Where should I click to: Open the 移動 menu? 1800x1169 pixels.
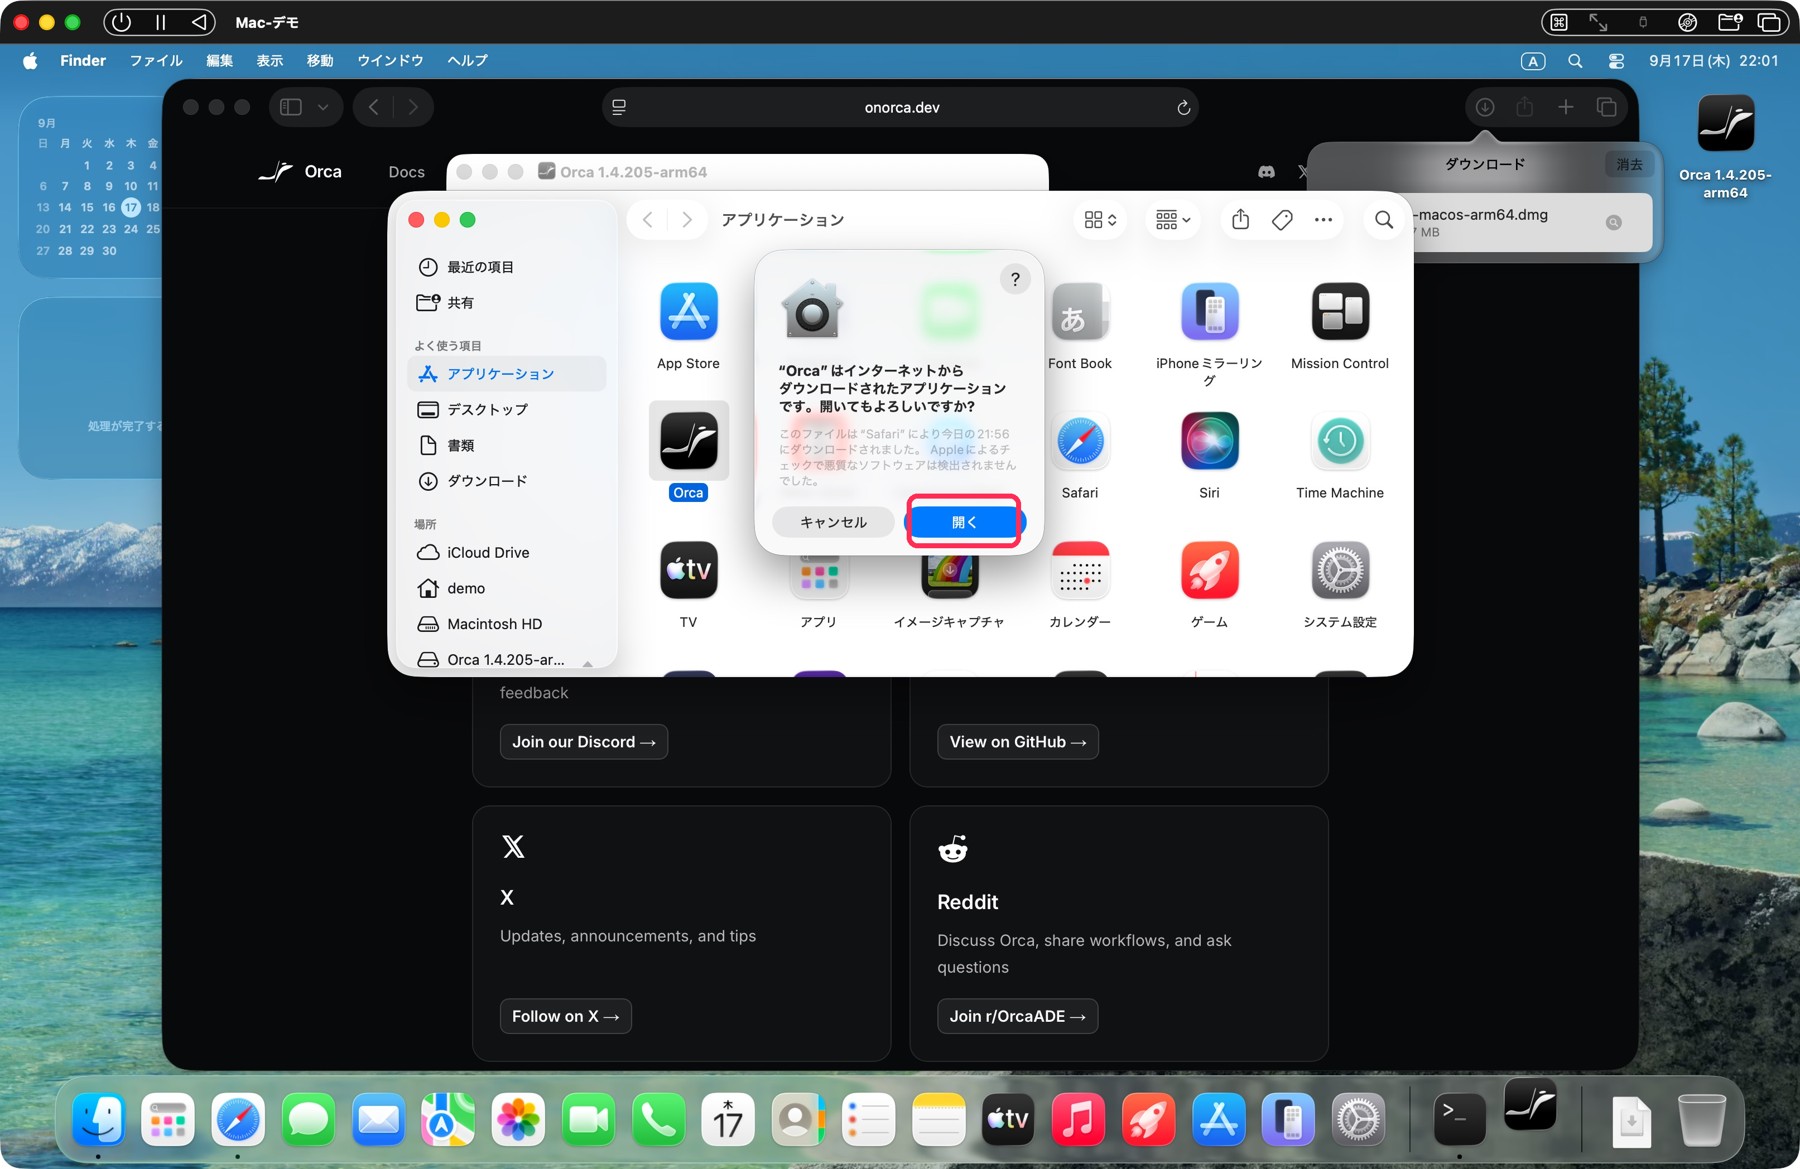point(320,61)
